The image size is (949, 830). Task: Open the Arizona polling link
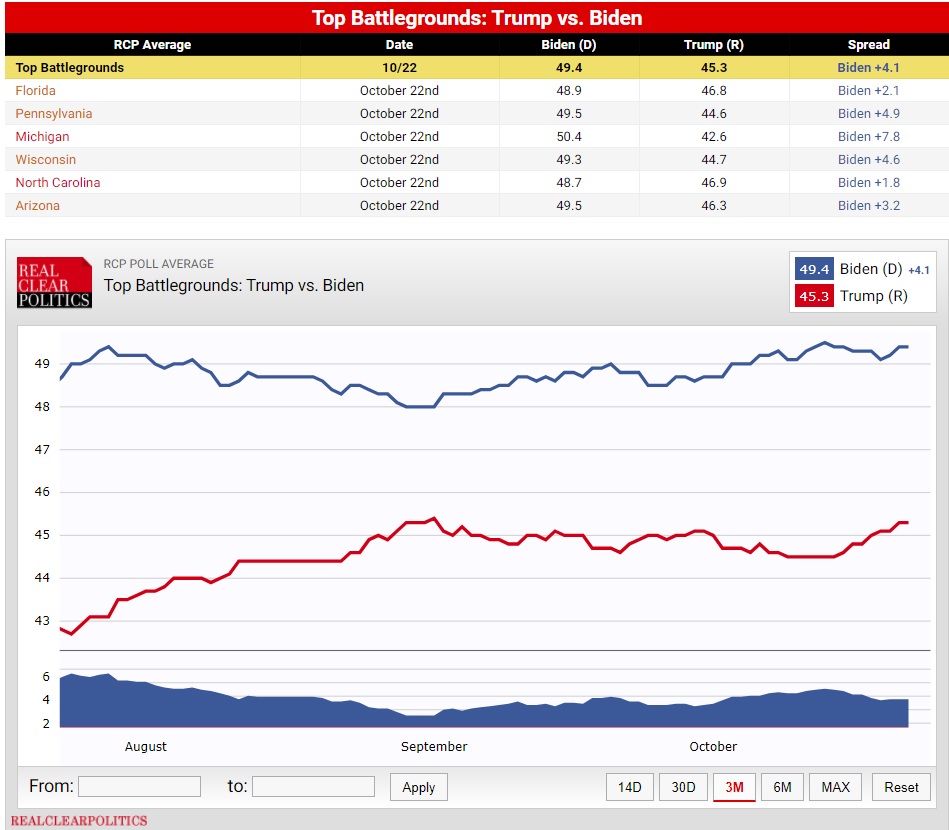37,205
